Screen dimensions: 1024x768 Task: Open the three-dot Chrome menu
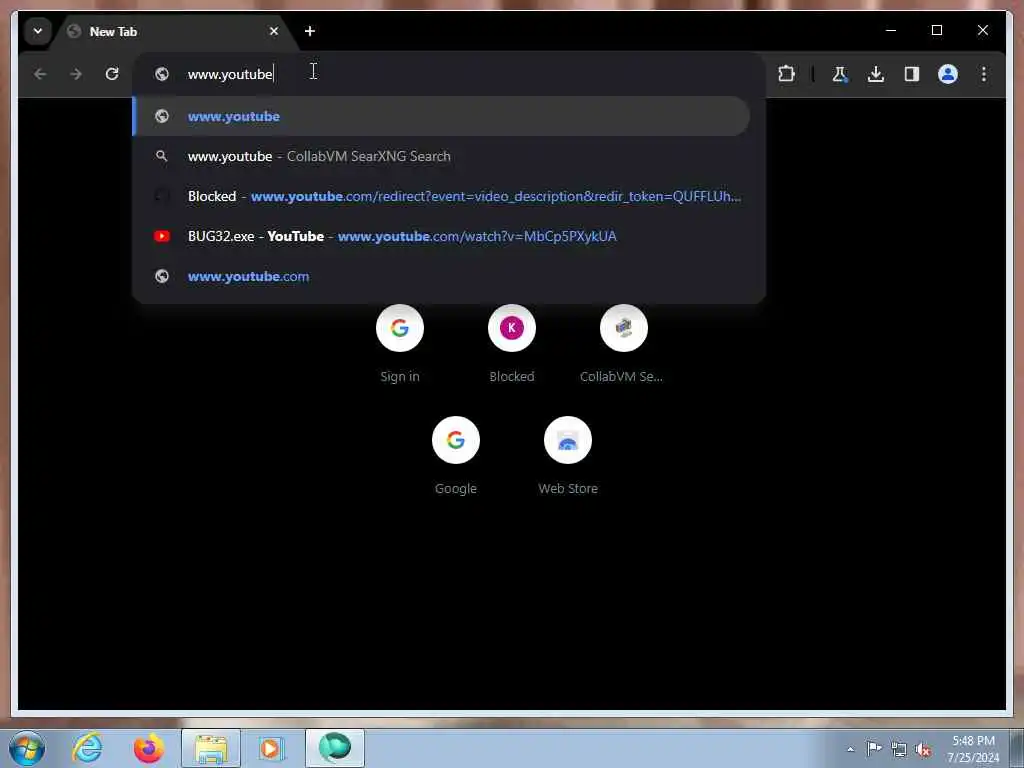pyautogui.click(x=984, y=74)
